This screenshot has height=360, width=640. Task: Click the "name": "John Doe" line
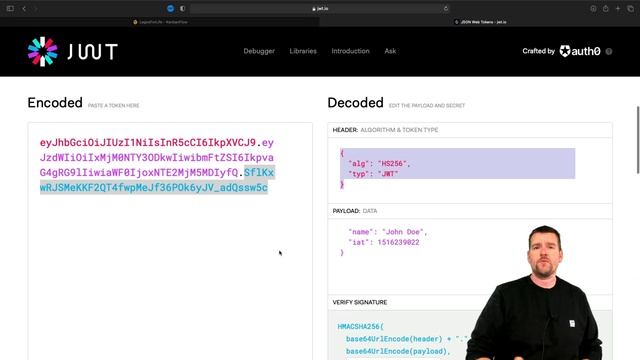(x=387, y=232)
